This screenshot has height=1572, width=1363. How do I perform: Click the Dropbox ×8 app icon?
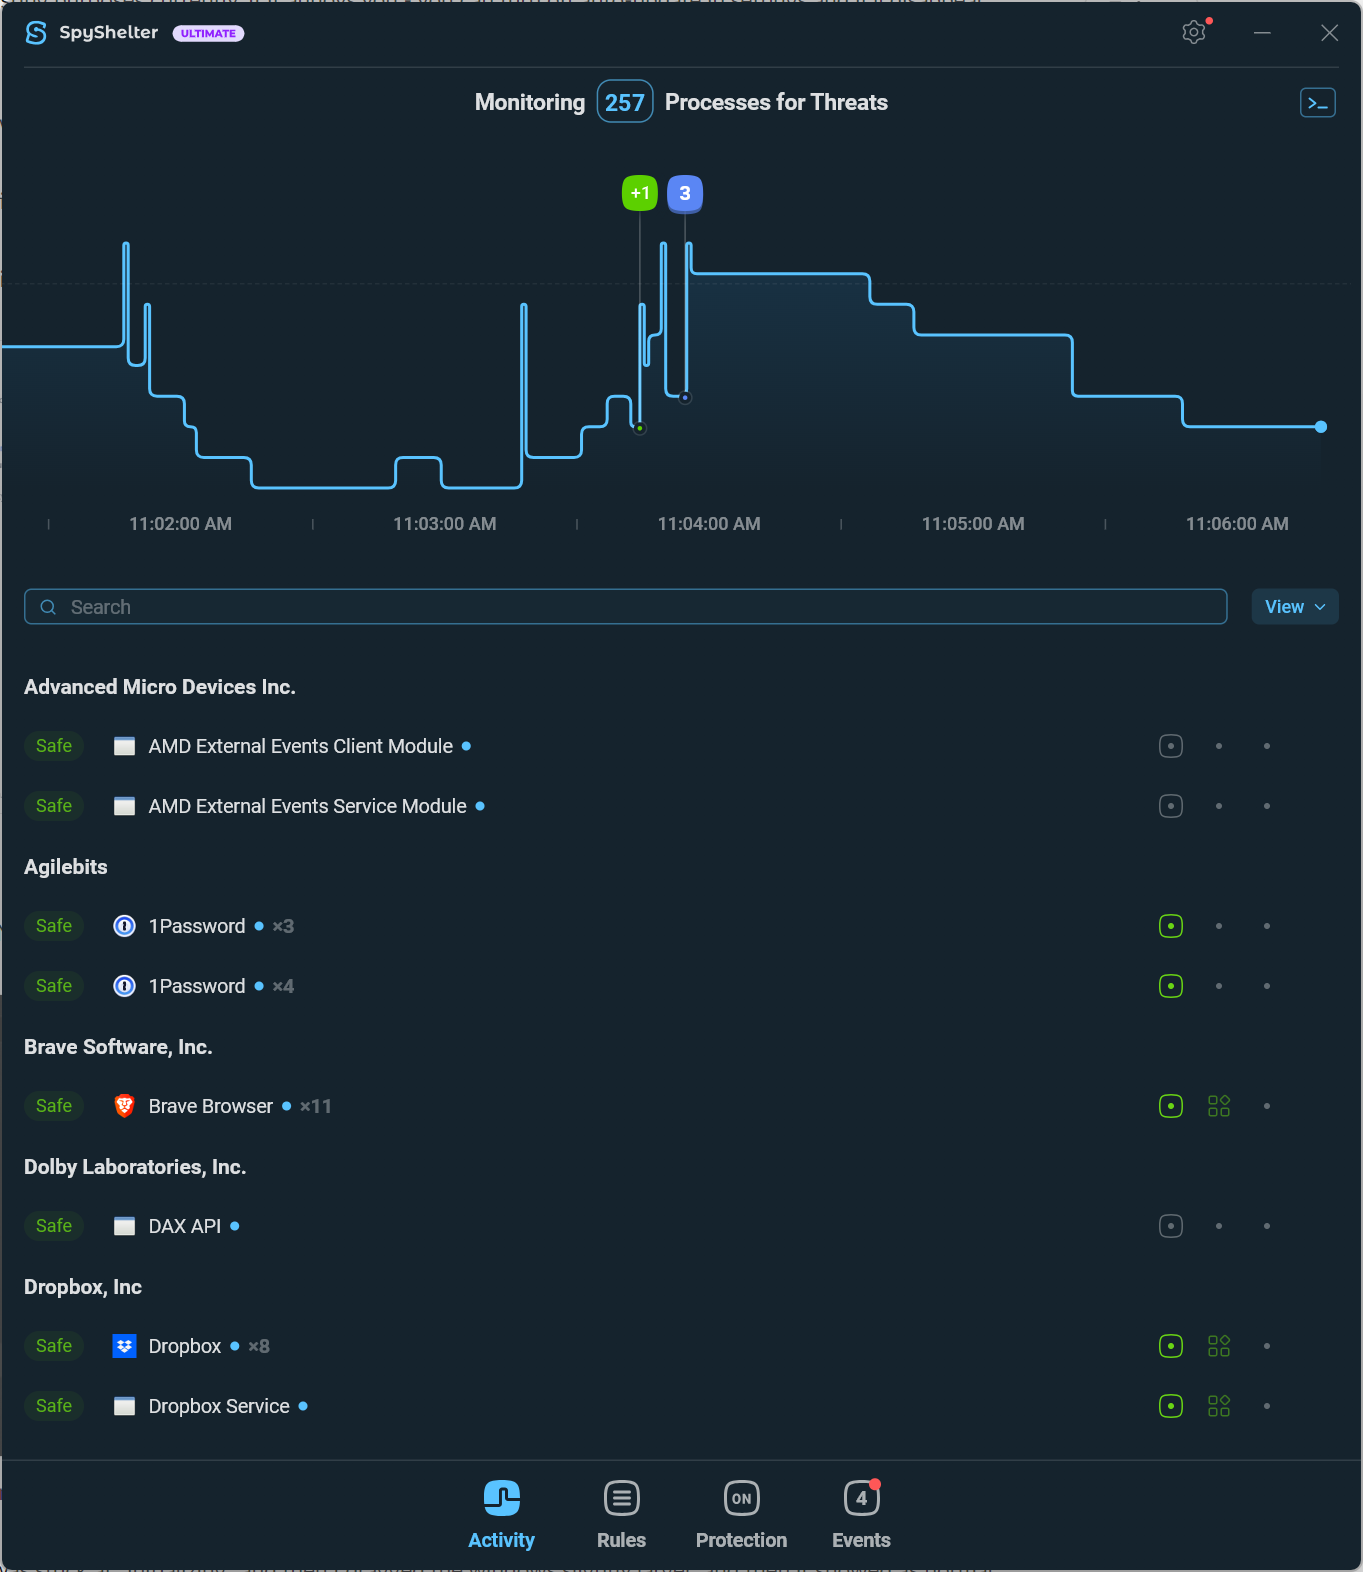click(x=124, y=1346)
